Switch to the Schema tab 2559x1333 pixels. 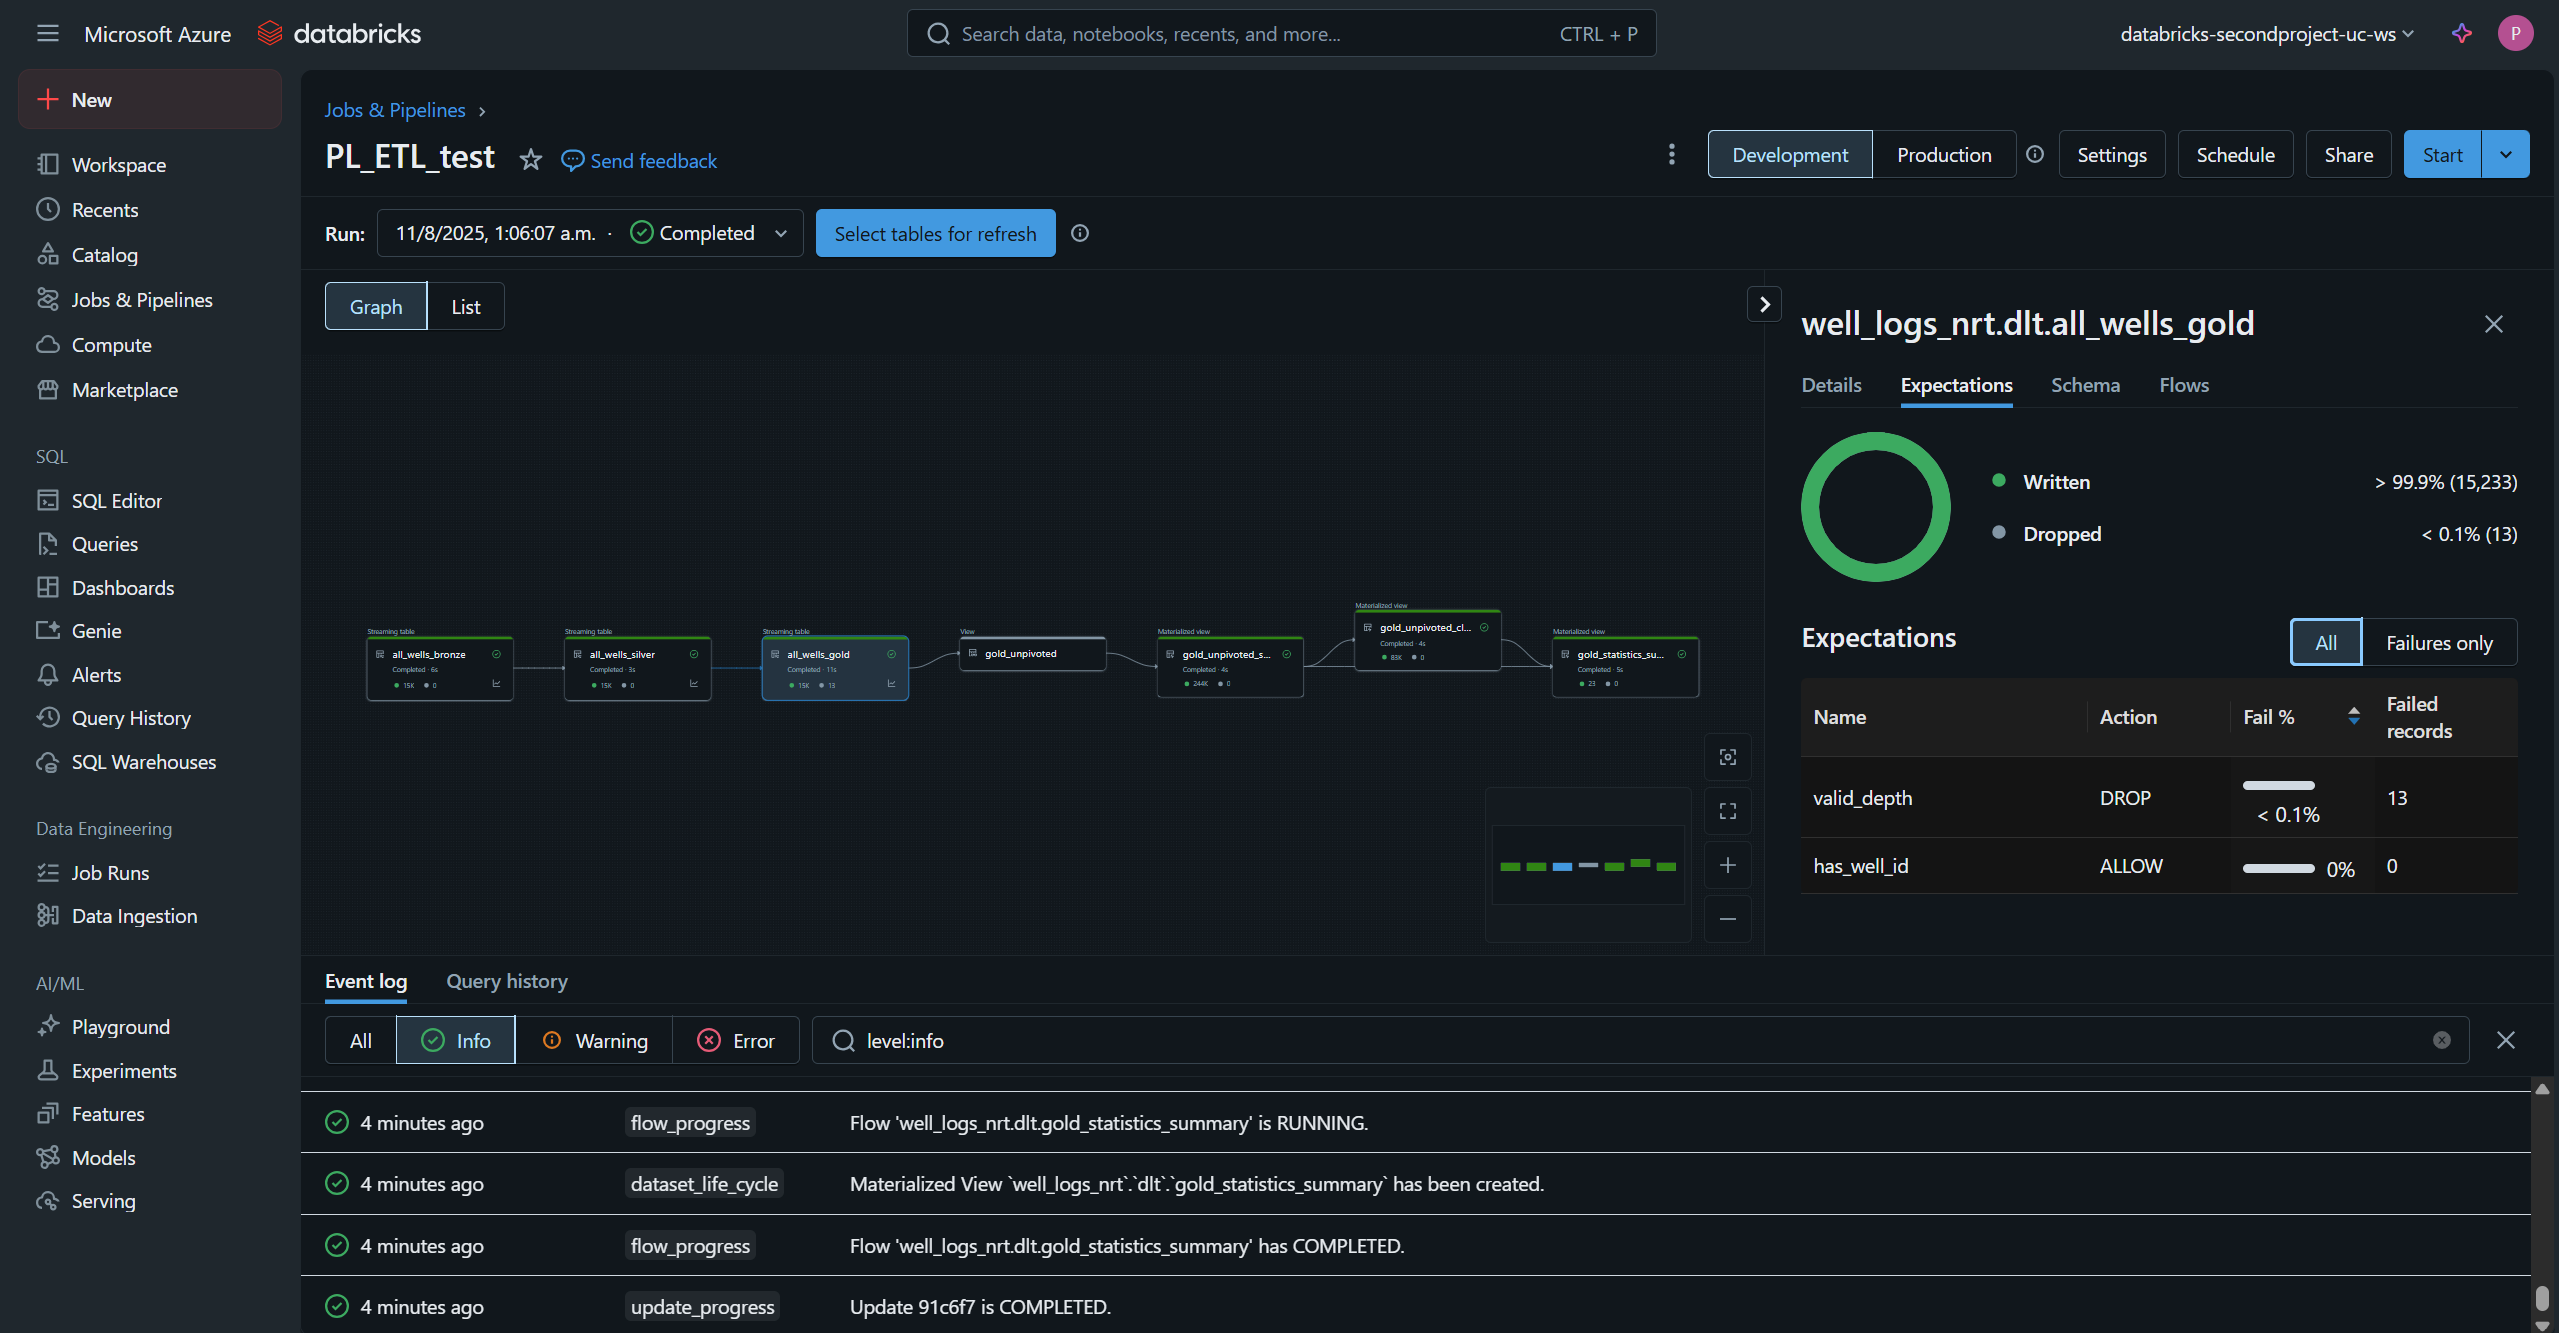click(x=2085, y=385)
